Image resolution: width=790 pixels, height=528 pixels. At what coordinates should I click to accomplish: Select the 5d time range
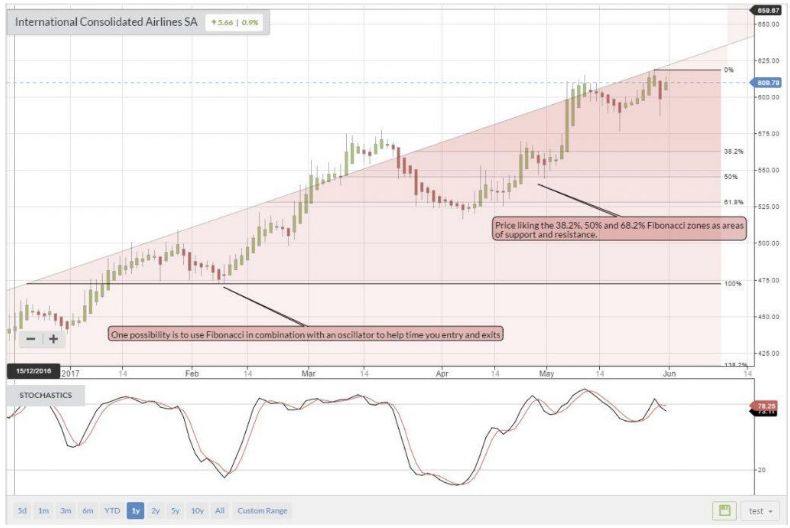[x=22, y=511]
